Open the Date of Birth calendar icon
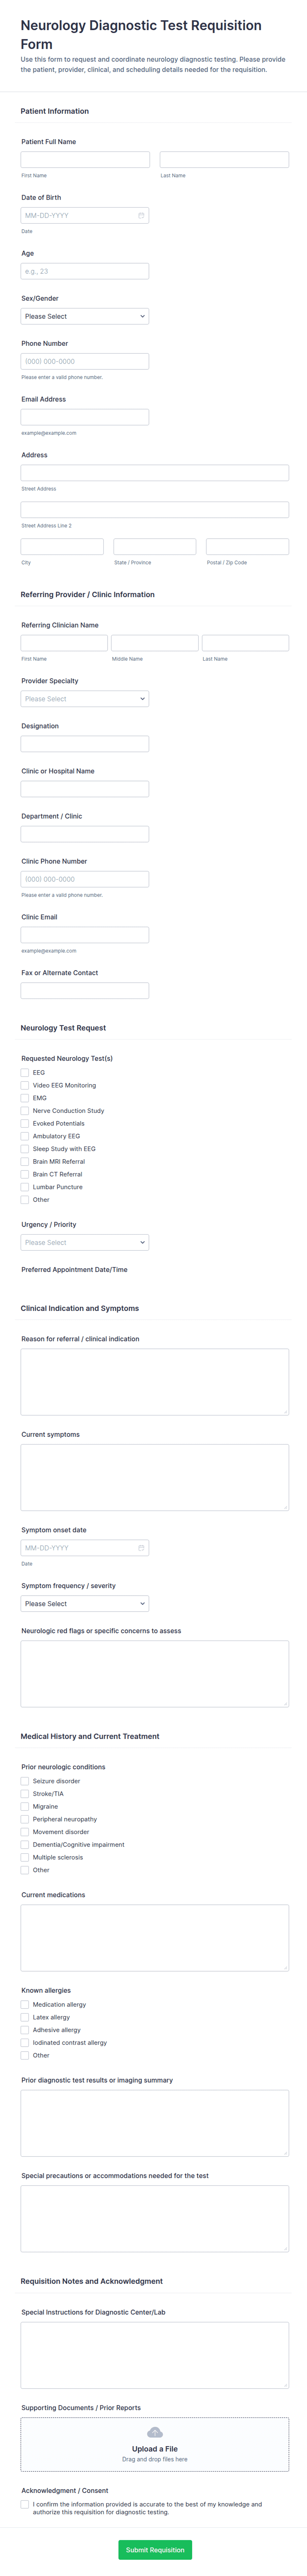 (x=141, y=215)
